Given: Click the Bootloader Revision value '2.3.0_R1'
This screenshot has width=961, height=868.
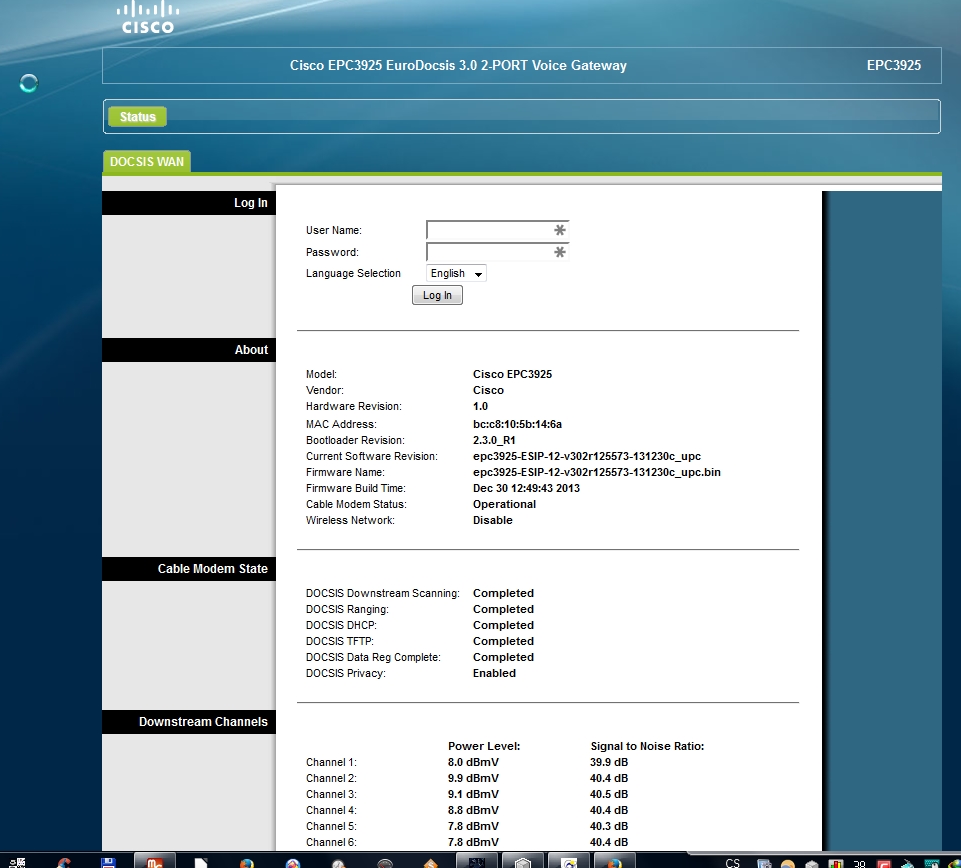Looking at the screenshot, I should pos(494,440).
